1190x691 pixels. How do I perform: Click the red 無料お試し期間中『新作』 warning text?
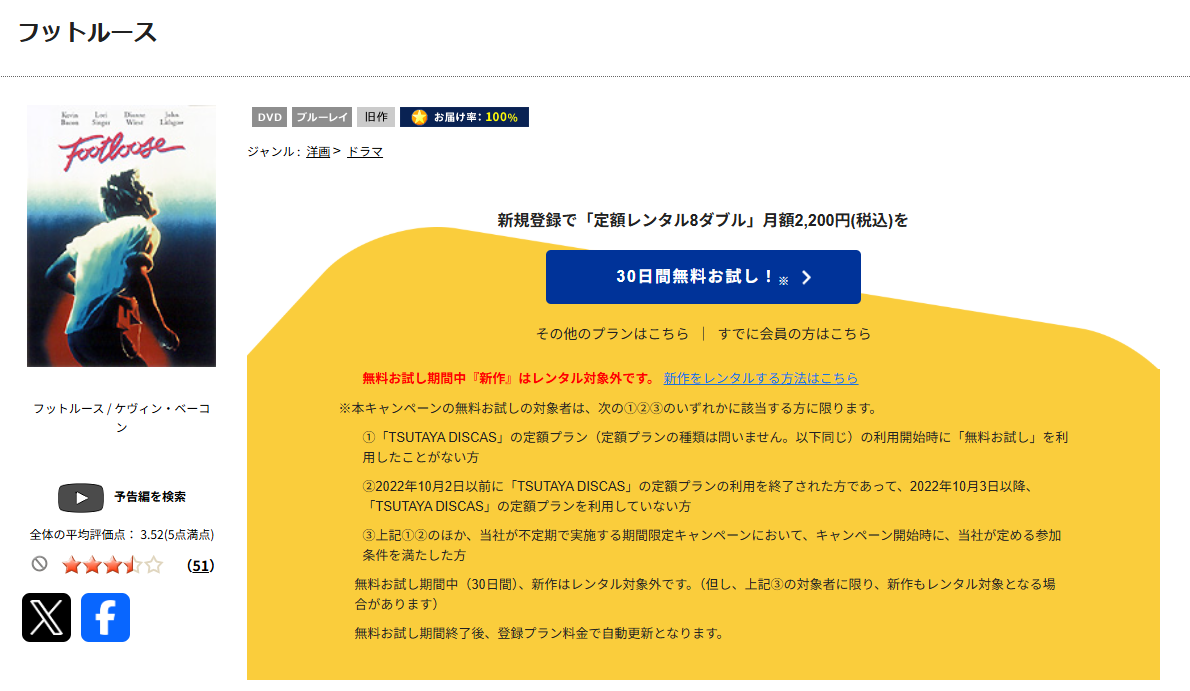(x=508, y=378)
